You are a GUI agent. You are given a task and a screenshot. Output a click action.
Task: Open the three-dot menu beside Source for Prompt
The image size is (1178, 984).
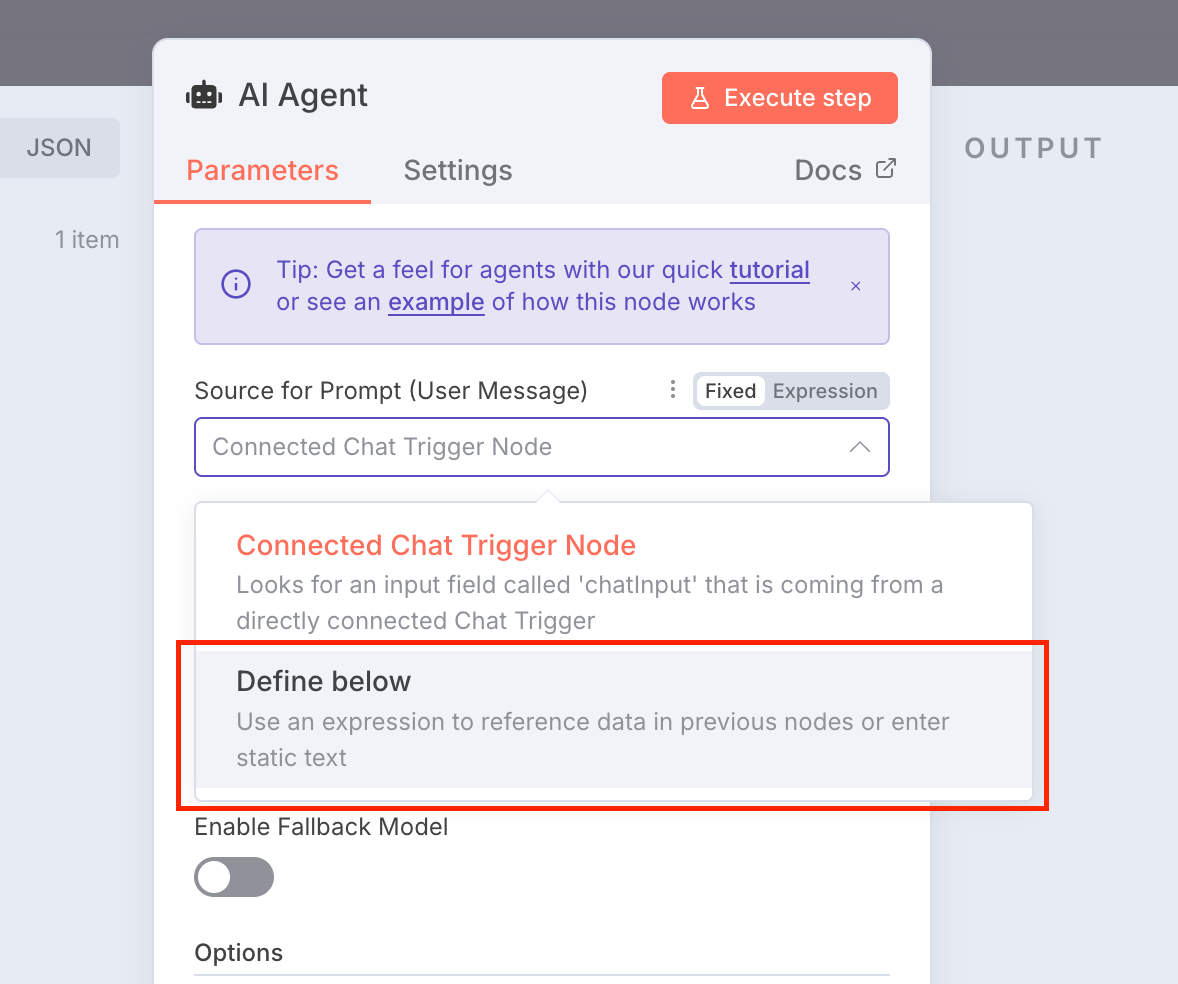click(x=672, y=389)
